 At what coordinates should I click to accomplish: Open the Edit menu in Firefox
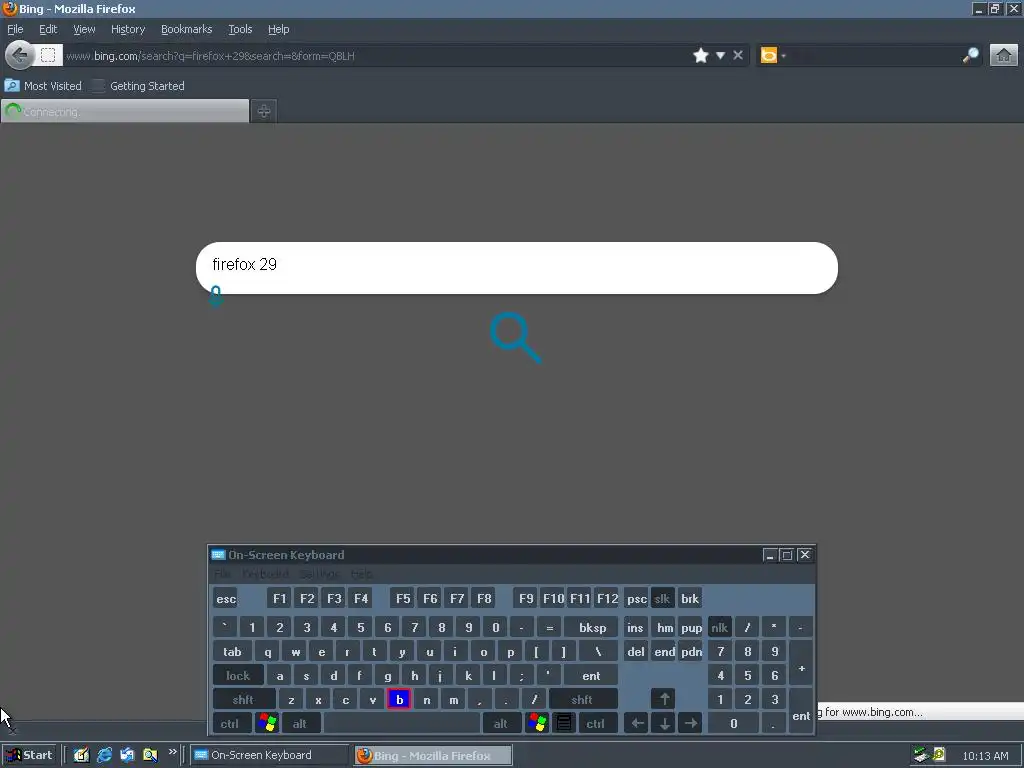click(x=48, y=29)
